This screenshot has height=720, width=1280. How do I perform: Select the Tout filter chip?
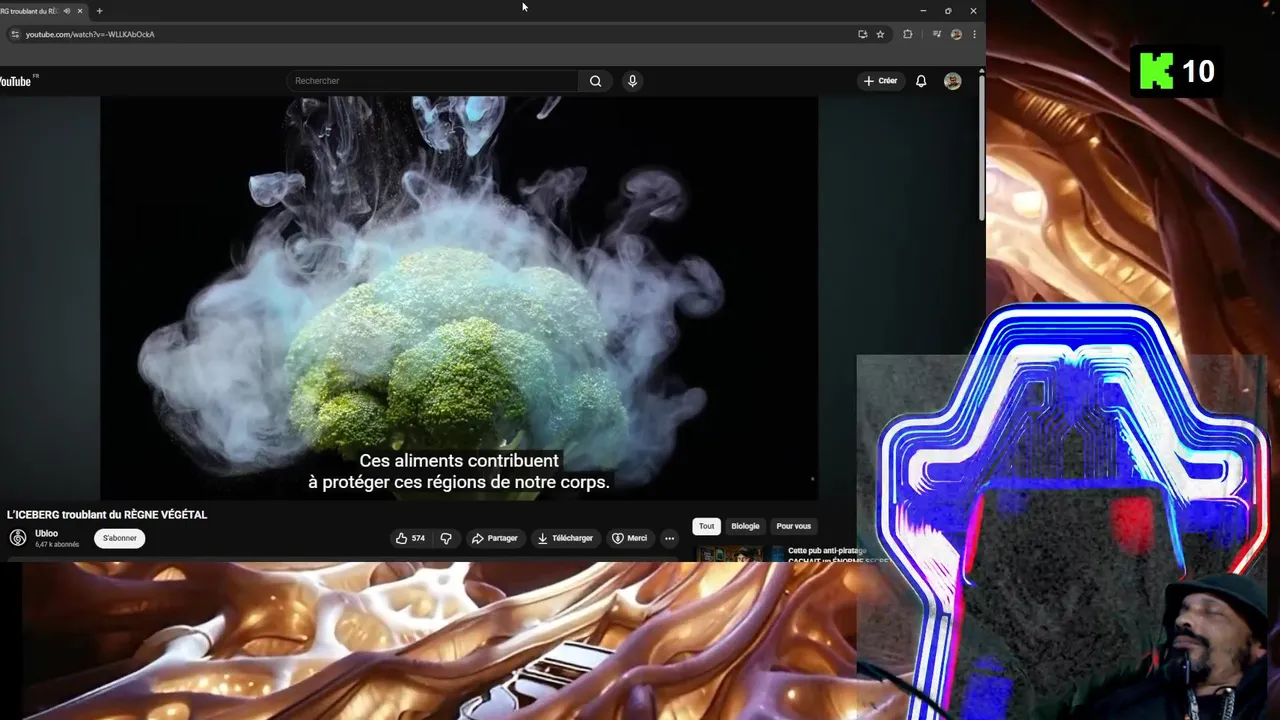coord(707,526)
